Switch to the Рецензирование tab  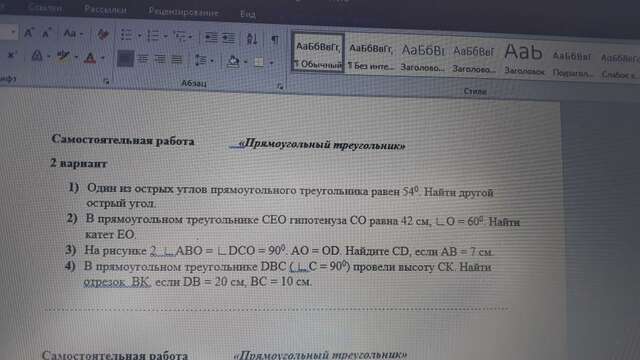(183, 12)
